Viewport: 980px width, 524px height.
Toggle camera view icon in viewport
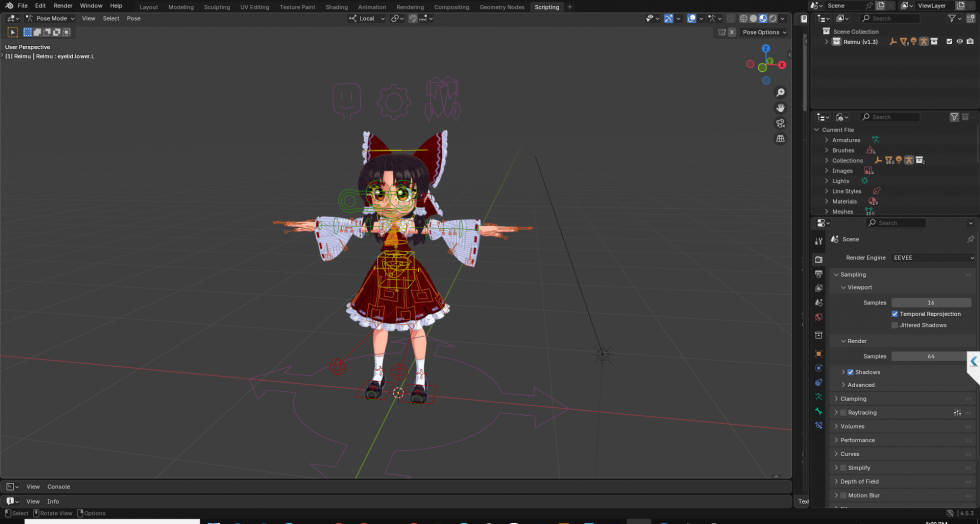click(x=780, y=123)
